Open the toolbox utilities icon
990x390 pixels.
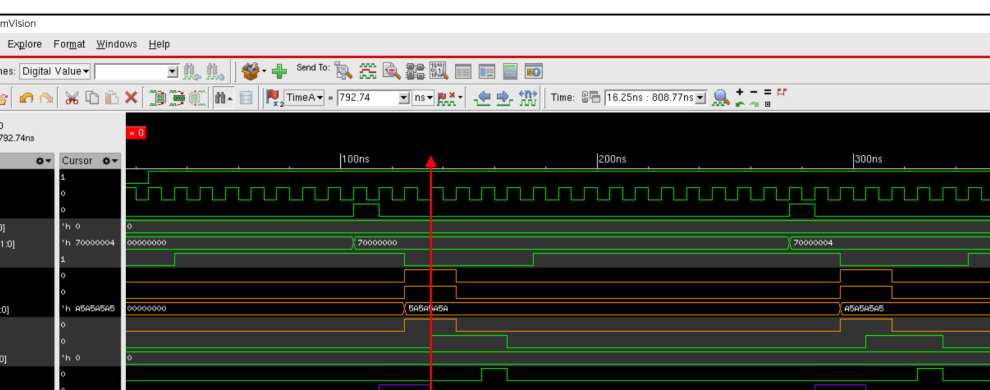click(251, 71)
